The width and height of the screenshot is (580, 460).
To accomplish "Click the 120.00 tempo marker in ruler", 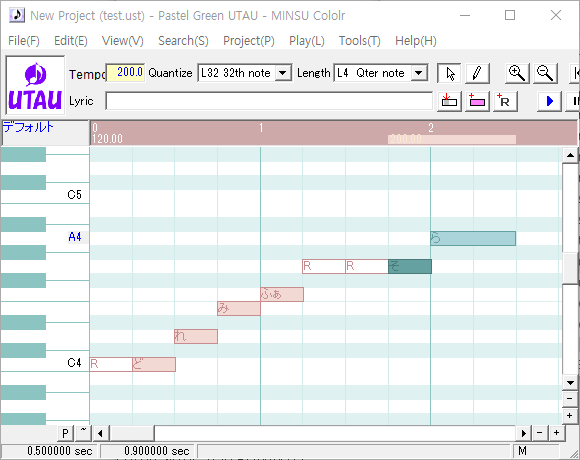I will tap(107, 139).
